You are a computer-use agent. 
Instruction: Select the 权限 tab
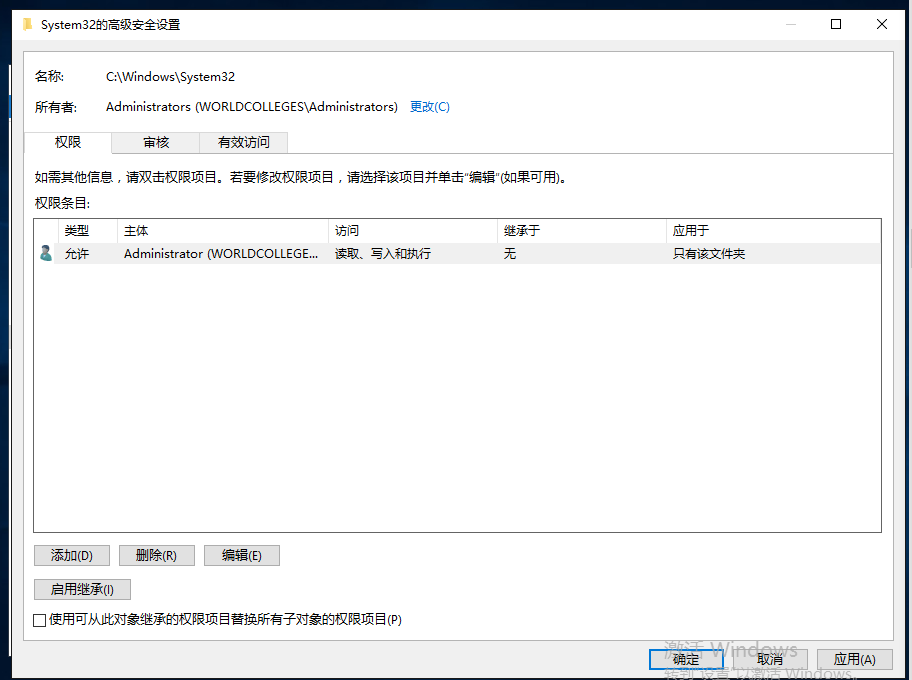67,142
